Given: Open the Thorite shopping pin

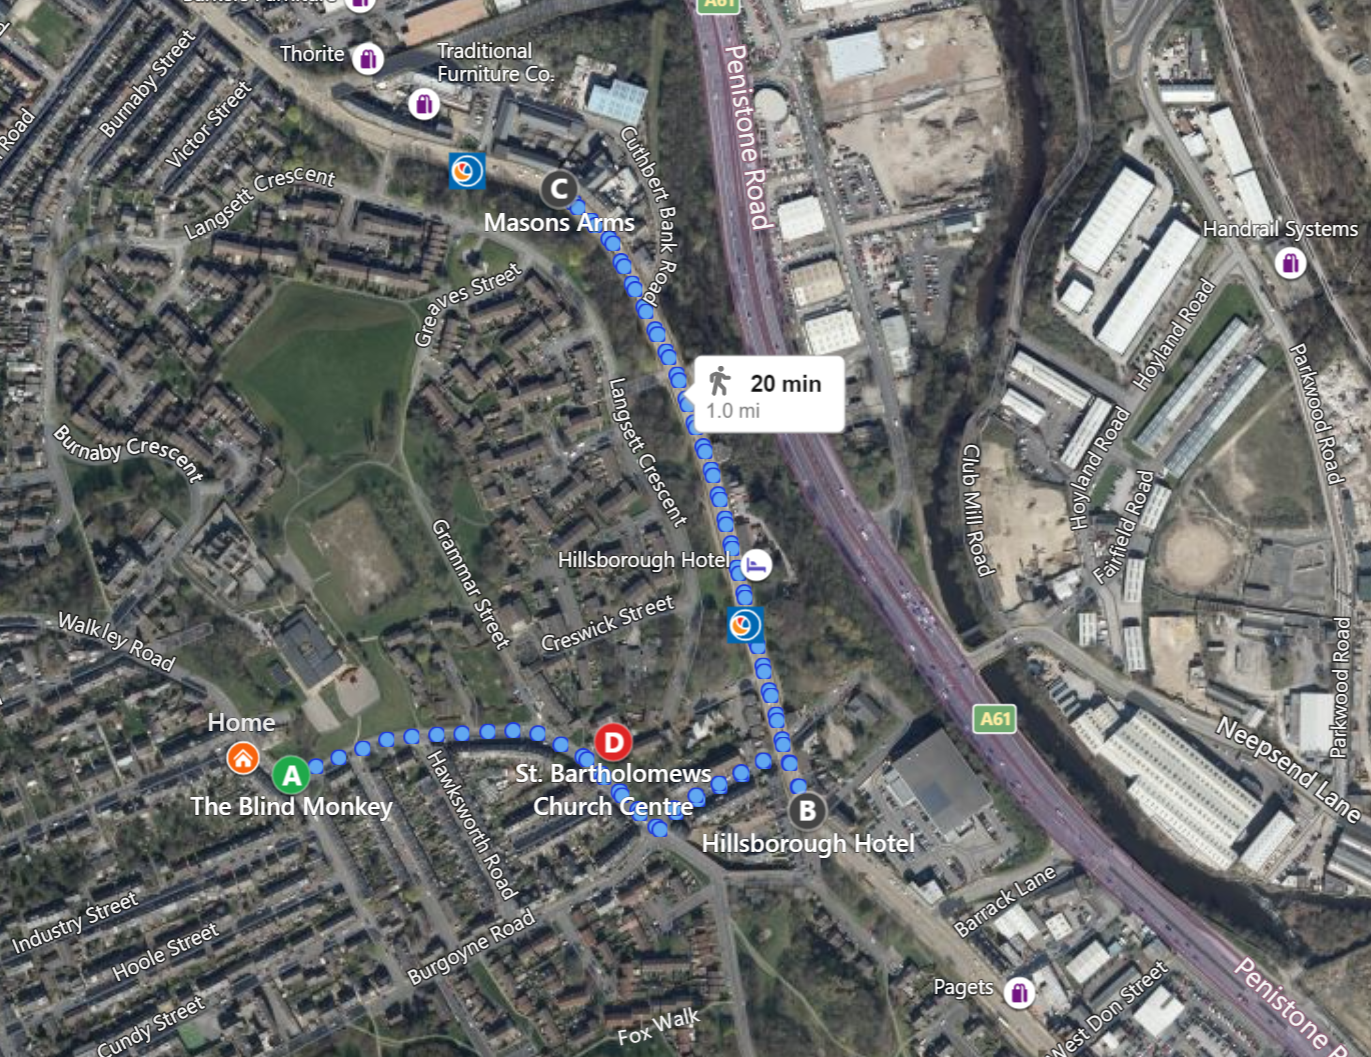Looking at the screenshot, I should [368, 58].
